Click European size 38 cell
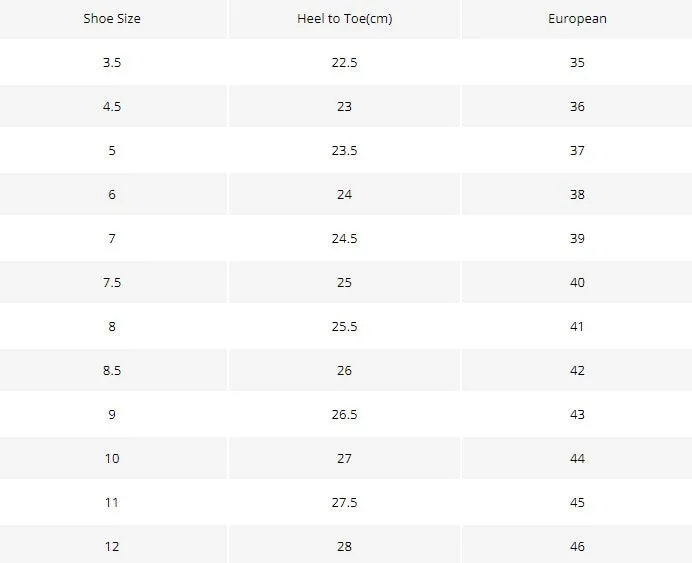This screenshot has width=692, height=563. (577, 194)
